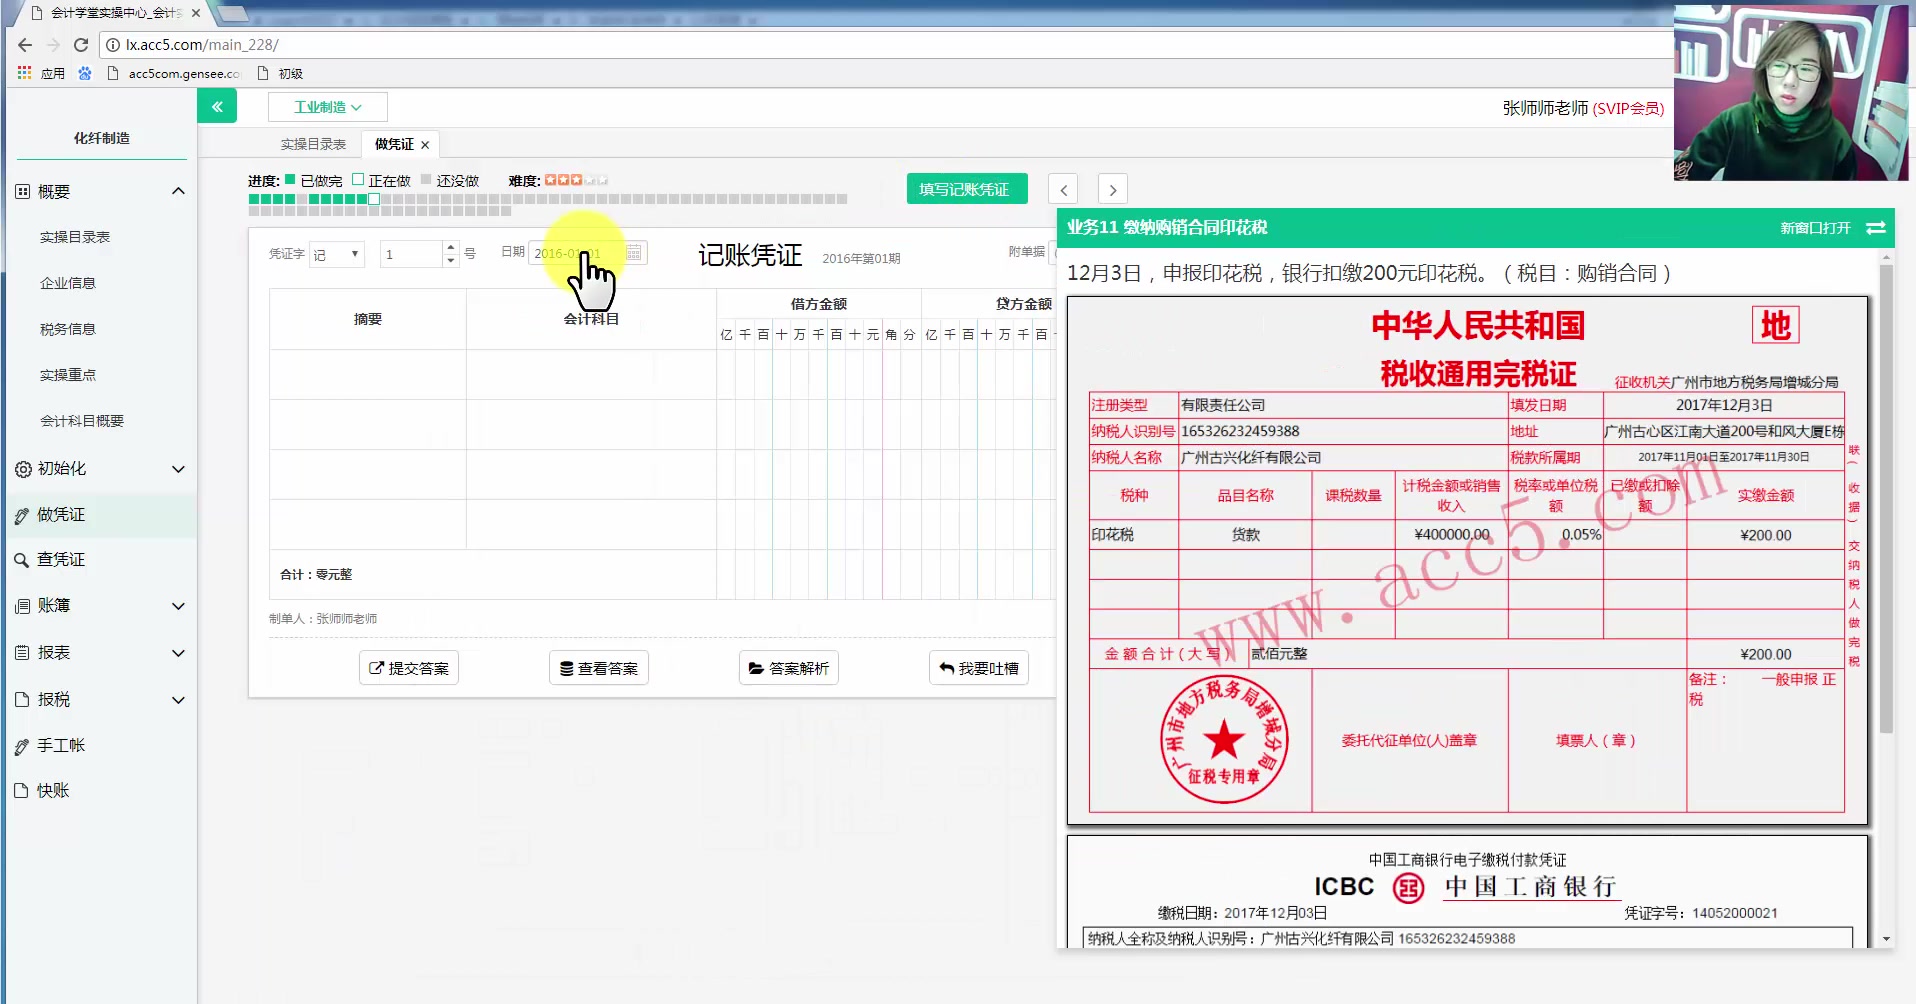
Task: Click the 报表 report icon in sidebar
Action: [20, 652]
